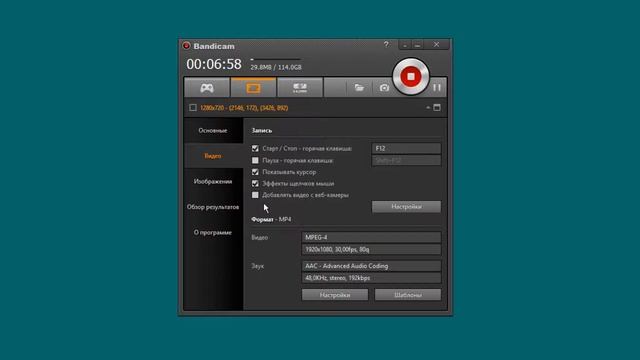Take a screenshot with the camera icon
The image size is (640, 360).
384,88
